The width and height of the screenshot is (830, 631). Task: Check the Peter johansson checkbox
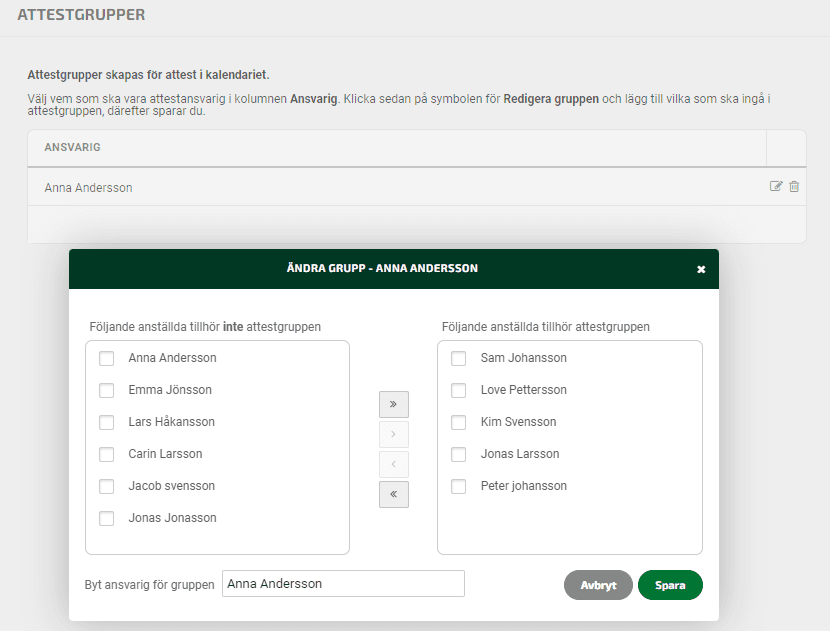(458, 486)
